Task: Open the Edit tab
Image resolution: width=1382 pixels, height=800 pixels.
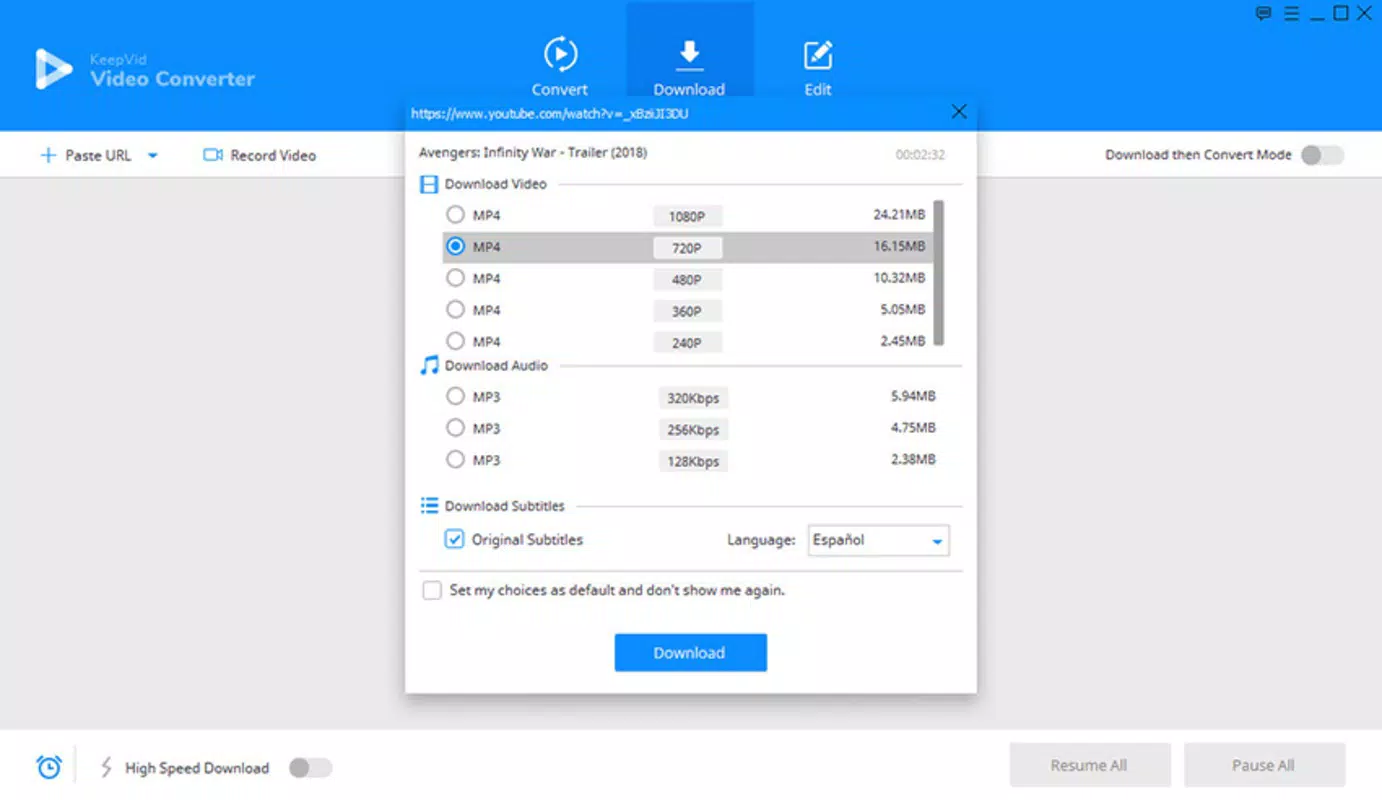Action: (818, 66)
